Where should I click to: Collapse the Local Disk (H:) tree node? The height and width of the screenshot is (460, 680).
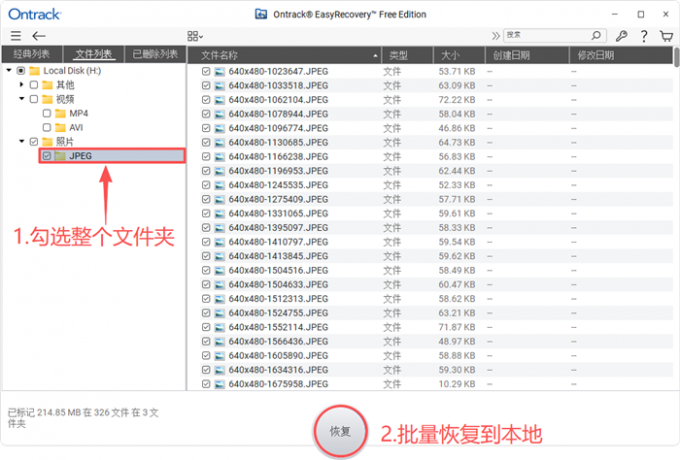(9, 70)
